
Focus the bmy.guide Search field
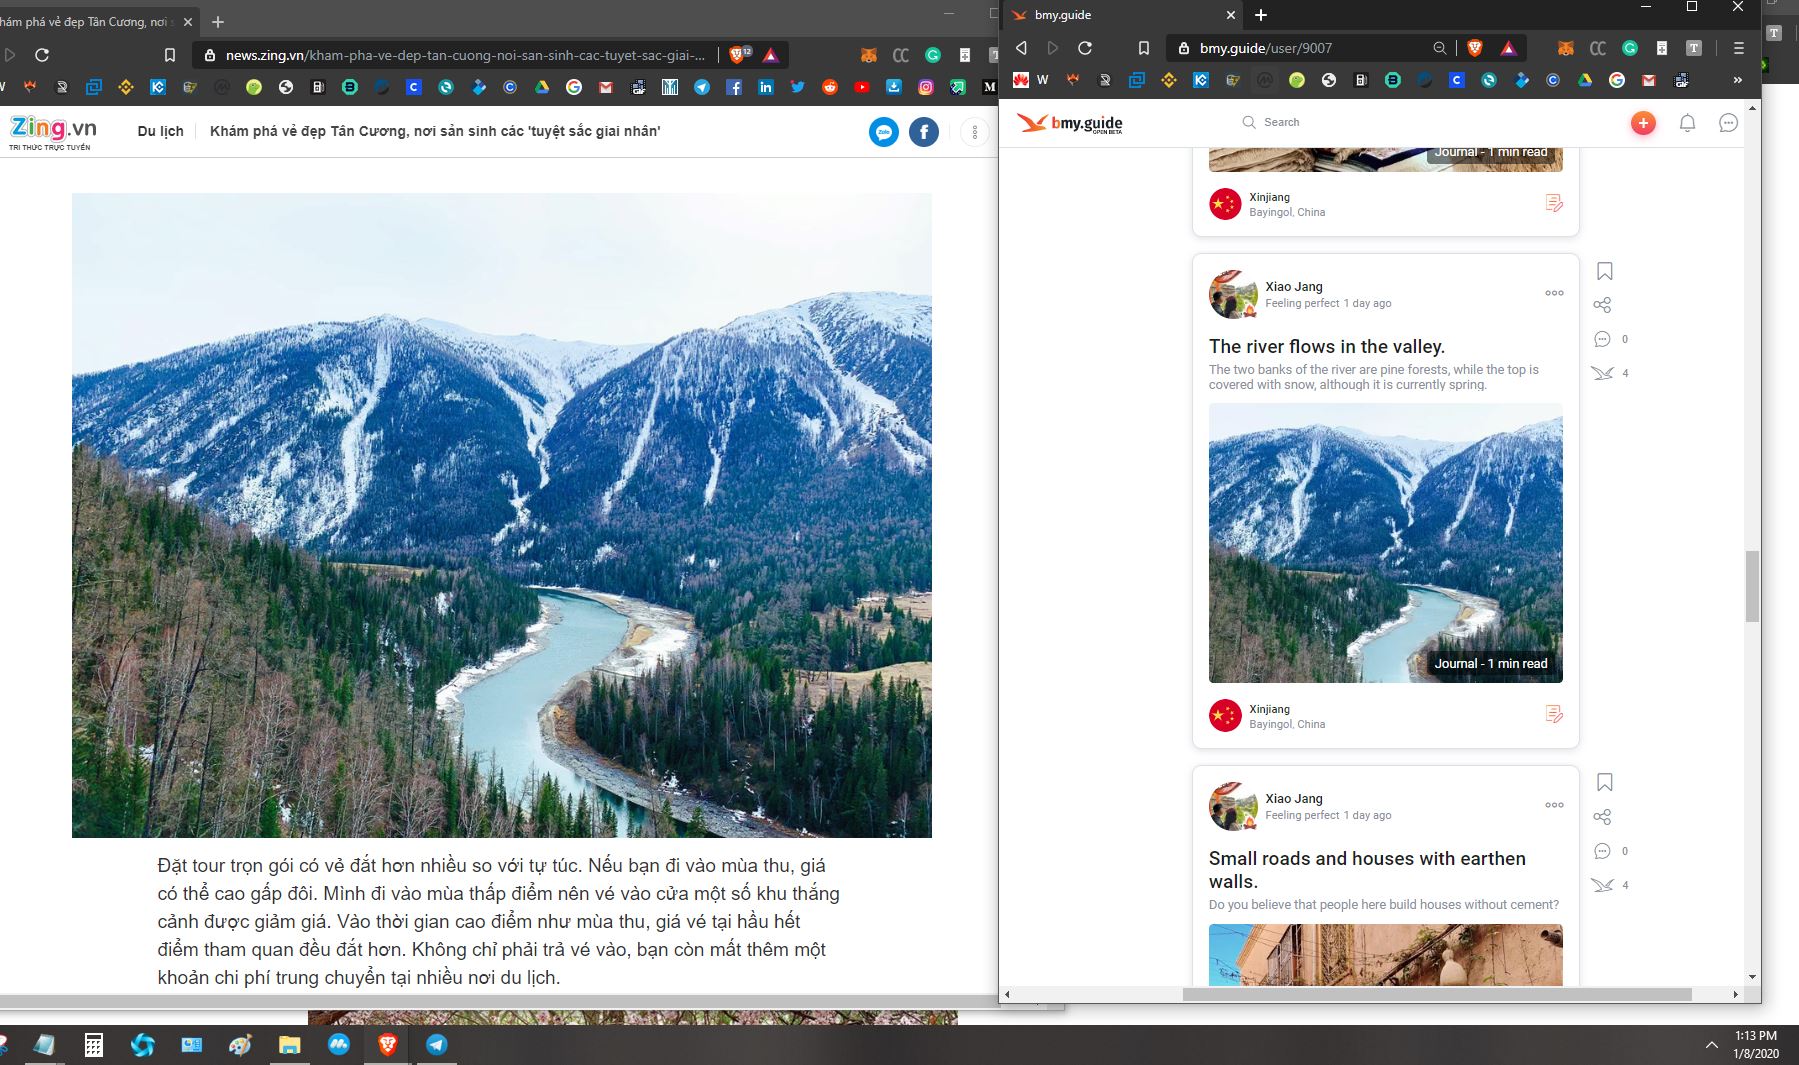(x=1281, y=122)
